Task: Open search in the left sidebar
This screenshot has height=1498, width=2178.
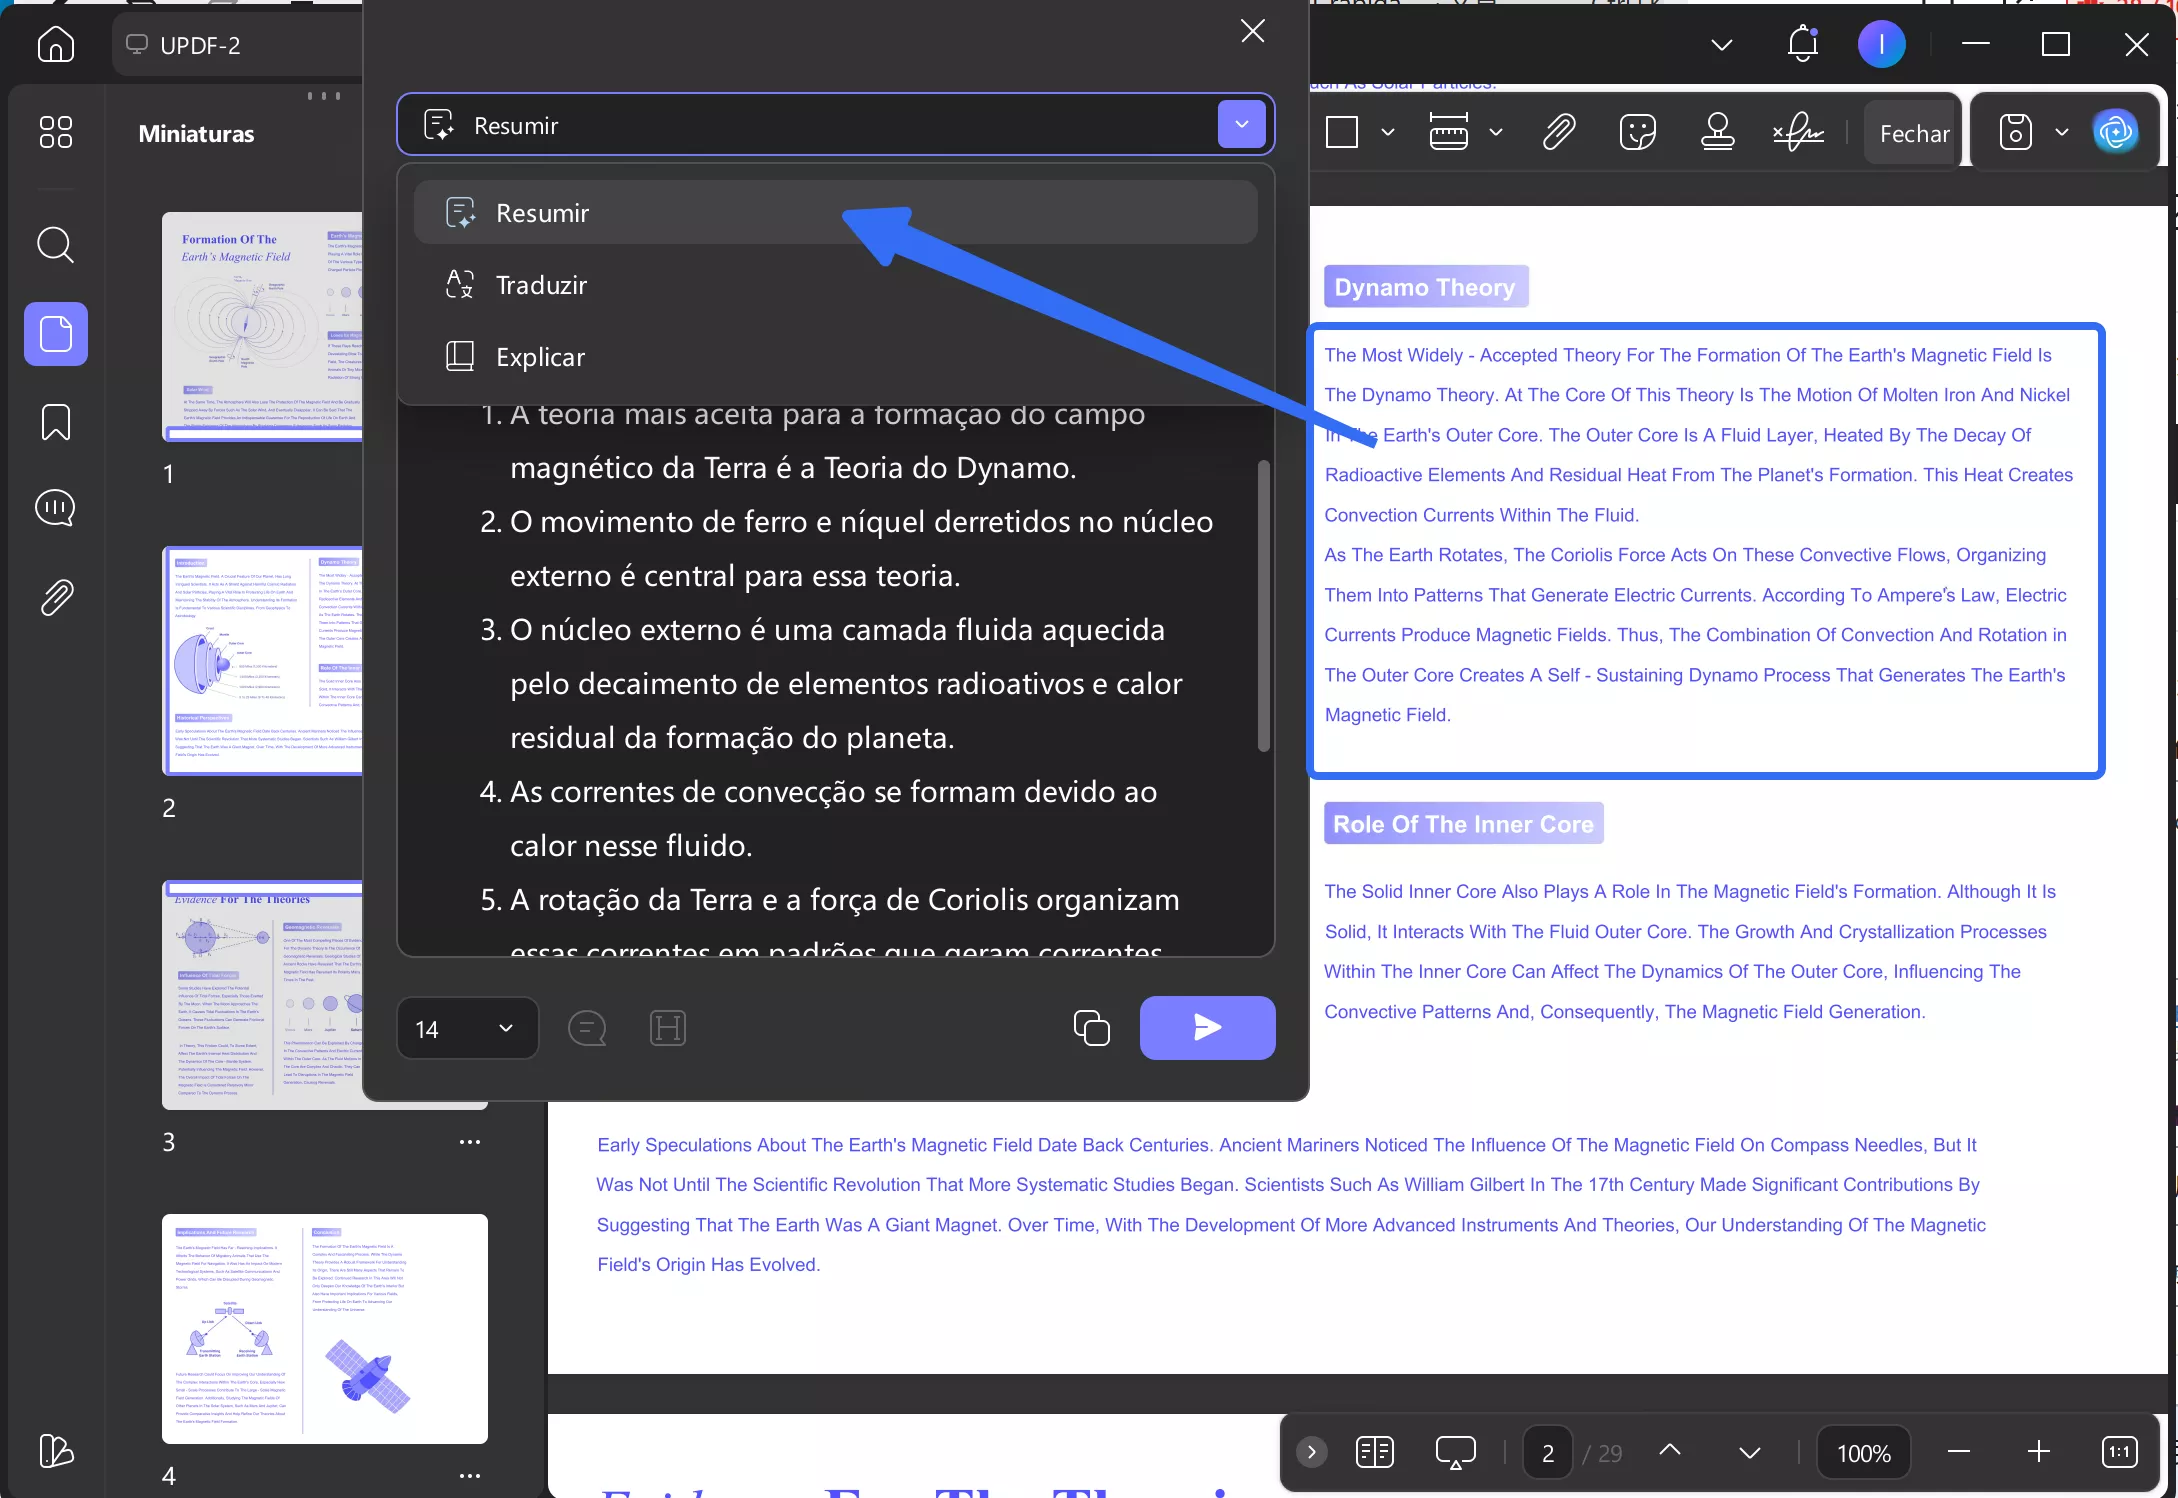Action: pos(56,245)
